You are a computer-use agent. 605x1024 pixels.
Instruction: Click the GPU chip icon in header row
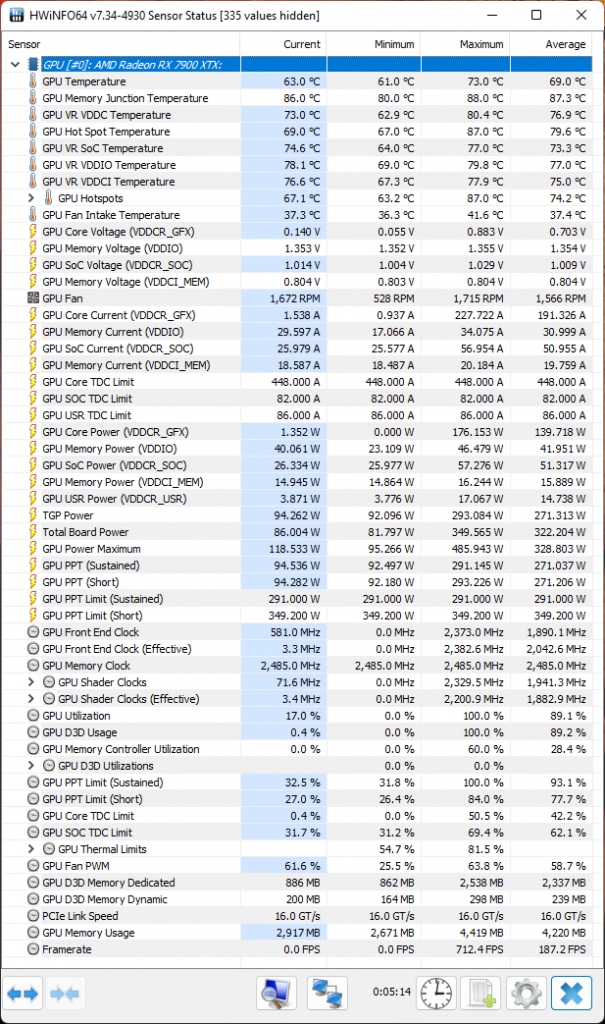pos(33,65)
